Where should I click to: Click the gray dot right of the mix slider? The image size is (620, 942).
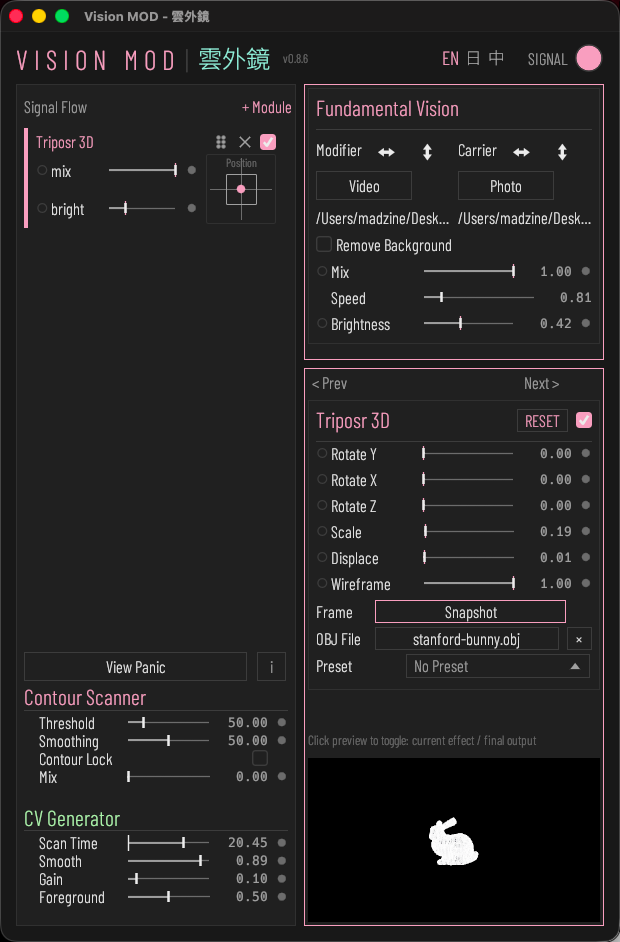(192, 171)
